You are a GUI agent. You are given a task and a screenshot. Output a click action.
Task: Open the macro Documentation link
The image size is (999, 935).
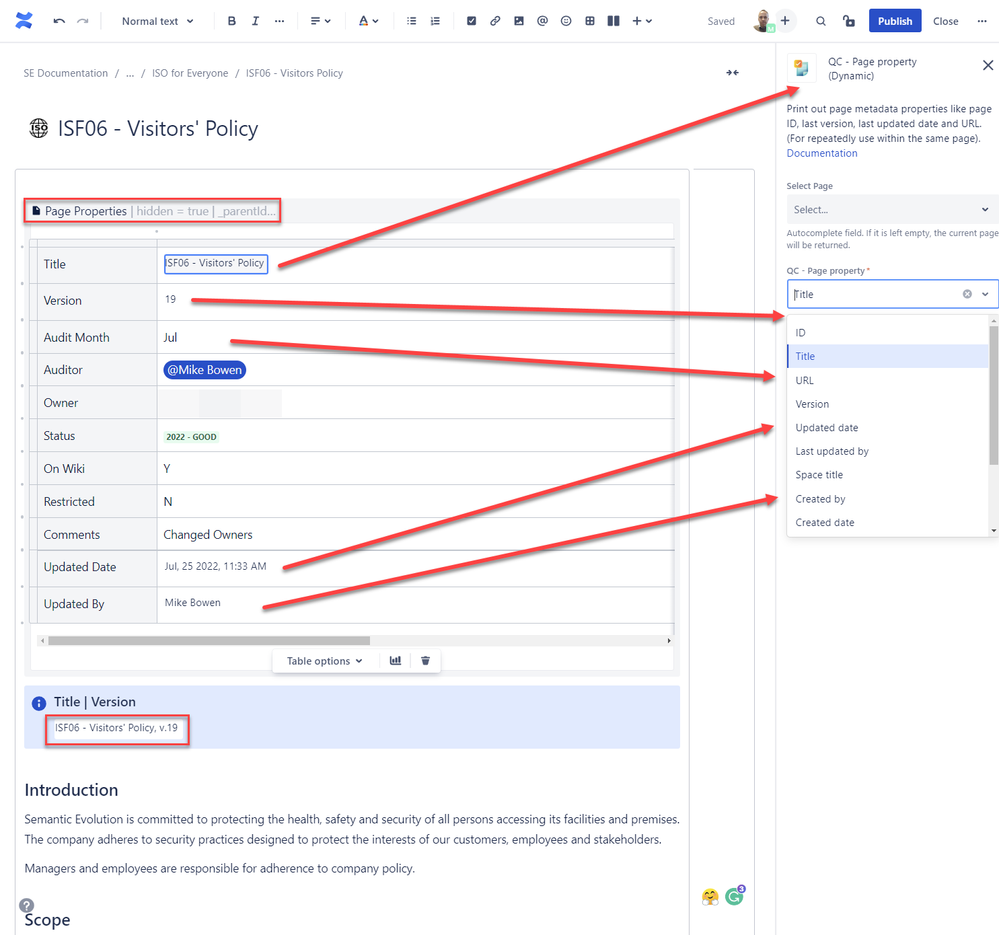point(822,153)
